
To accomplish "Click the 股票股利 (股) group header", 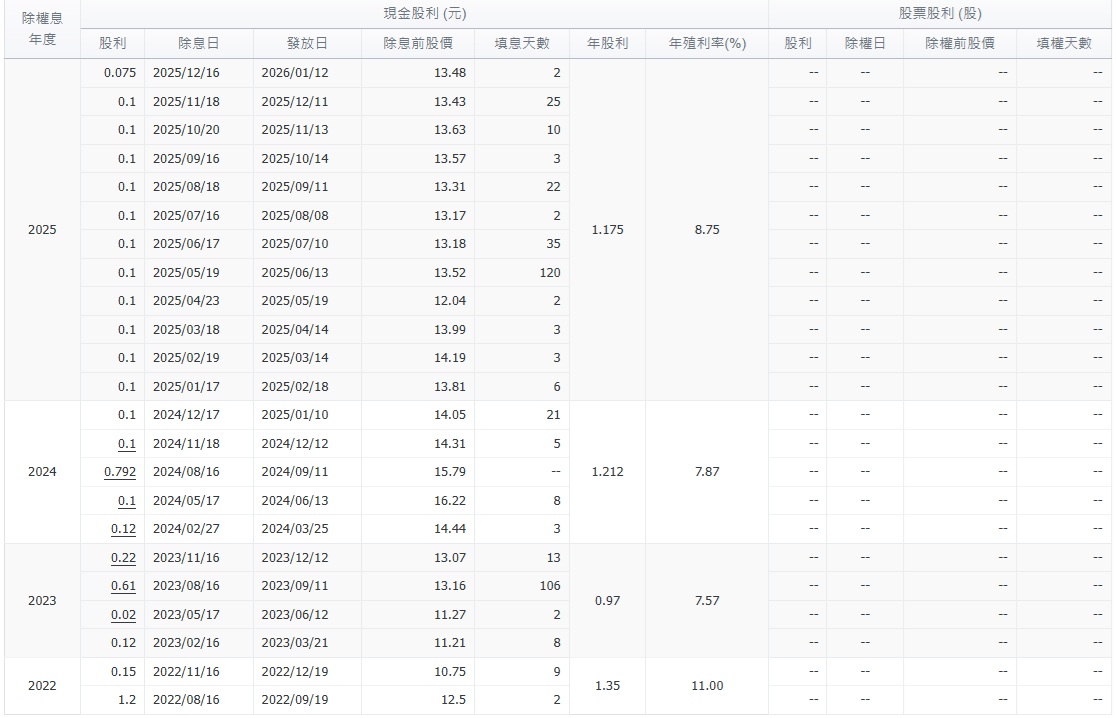I will pyautogui.click(x=940, y=14).
